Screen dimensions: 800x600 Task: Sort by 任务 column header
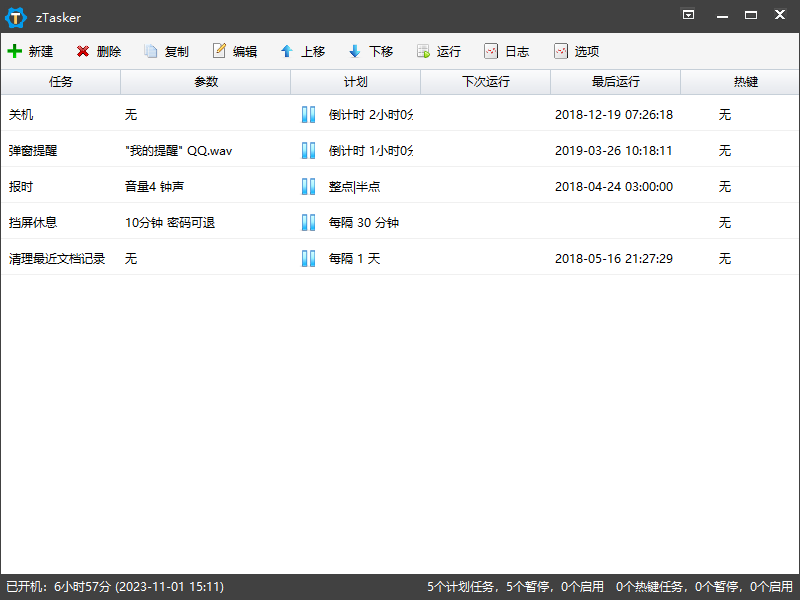tap(60, 82)
